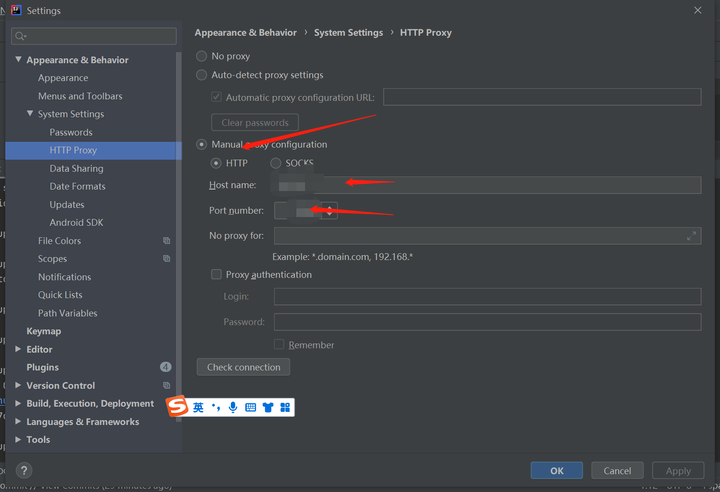Screen dimensions: 720x492
Task: Open the Updates settings page
Action: coord(67,205)
